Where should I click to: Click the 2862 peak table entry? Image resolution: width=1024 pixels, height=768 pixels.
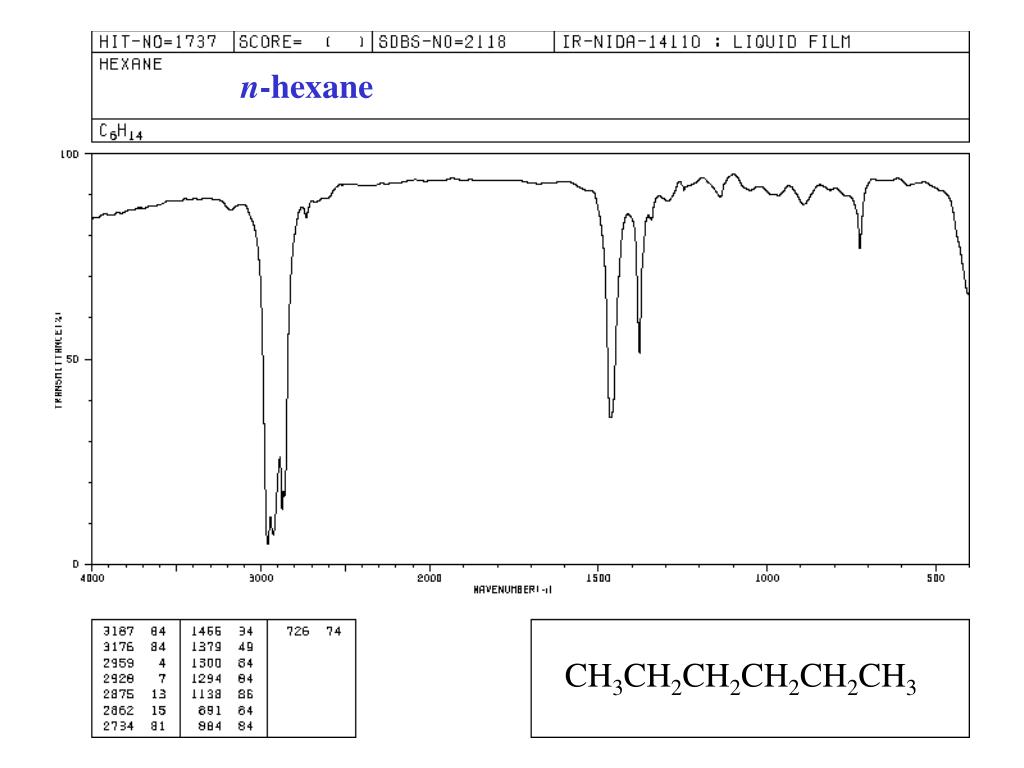(118, 711)
